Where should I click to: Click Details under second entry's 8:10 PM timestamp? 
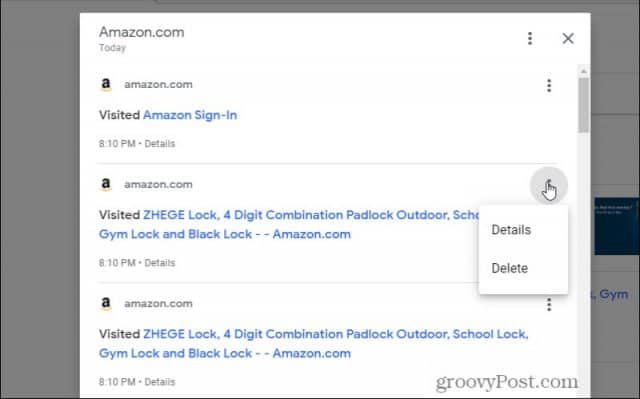click(x=160, y=263)
